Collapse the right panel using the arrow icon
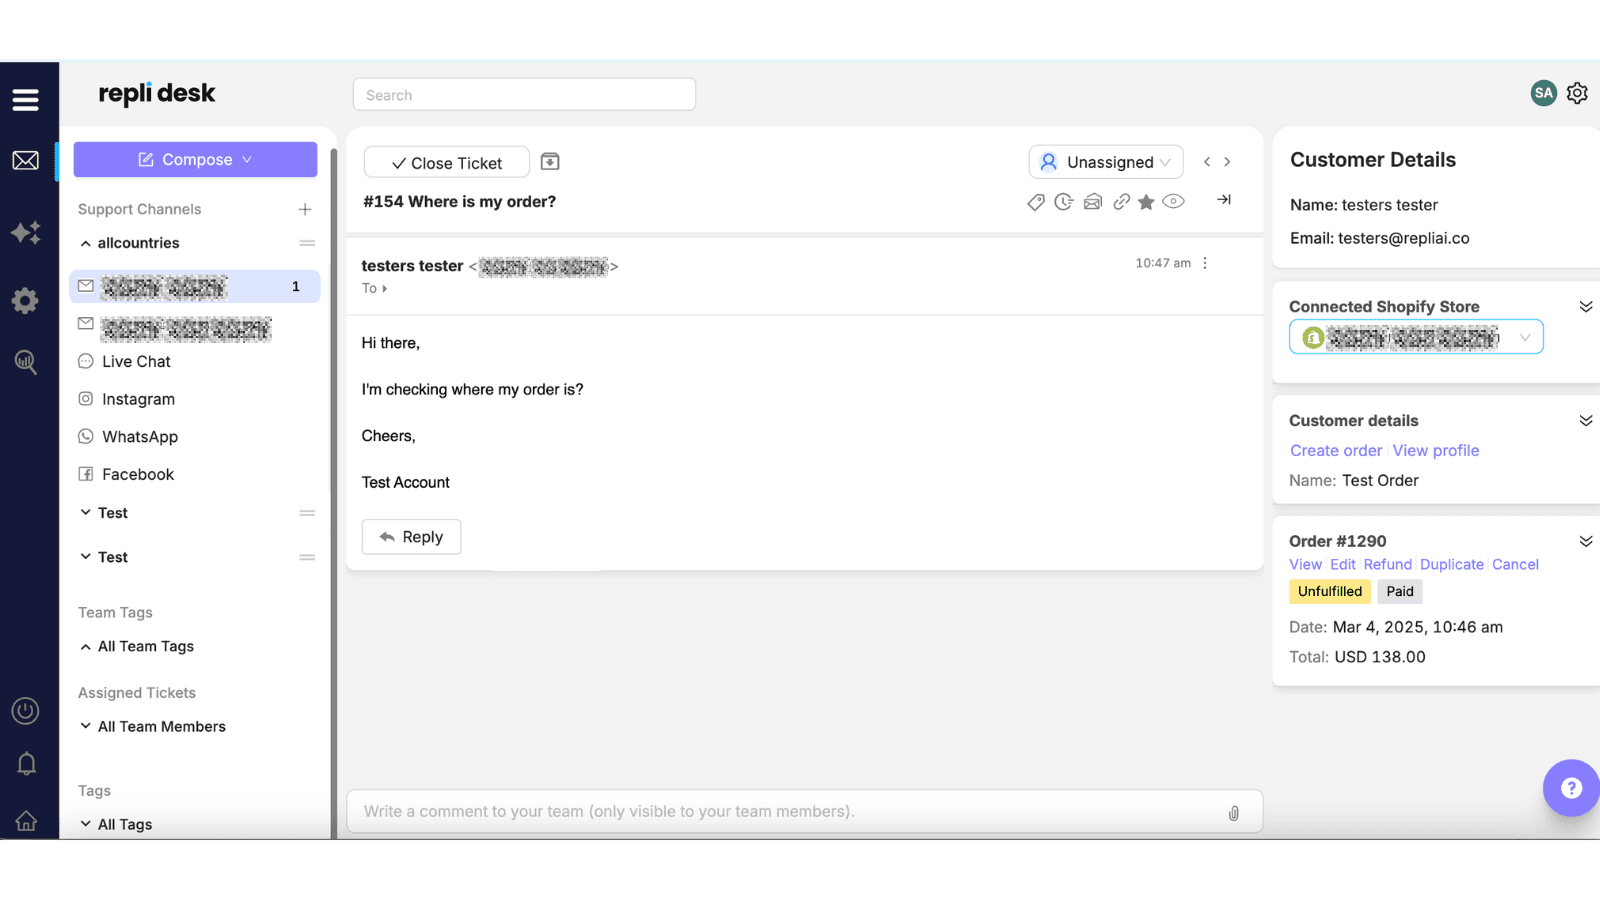 1224,200
